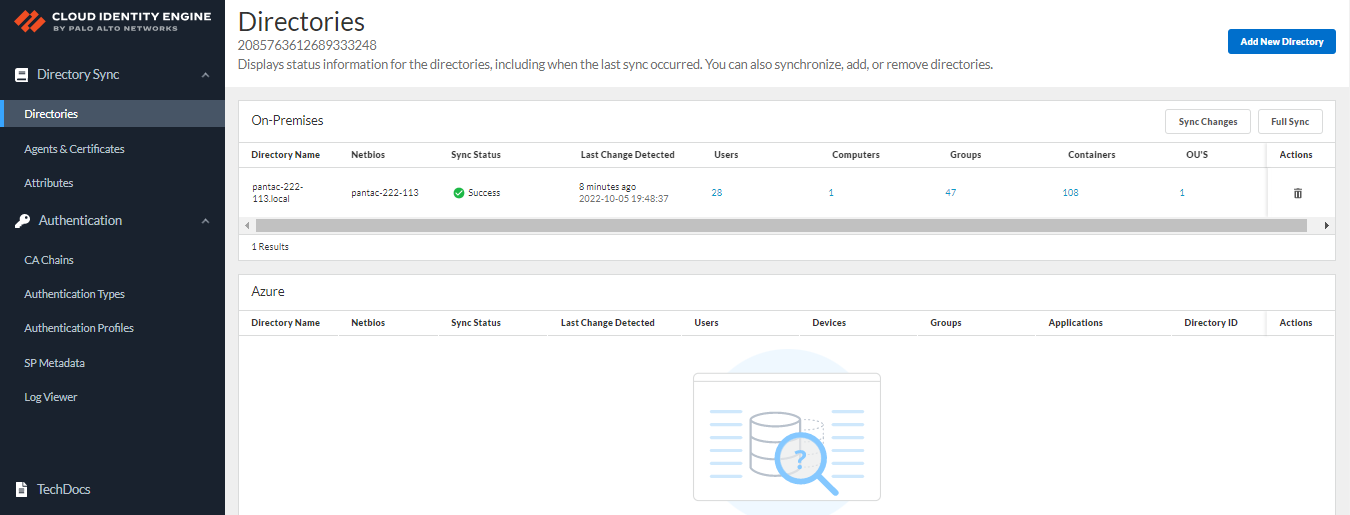Collapse the Directory Sync section chevron
1350x515 pixels.
[x=205, y=75]
